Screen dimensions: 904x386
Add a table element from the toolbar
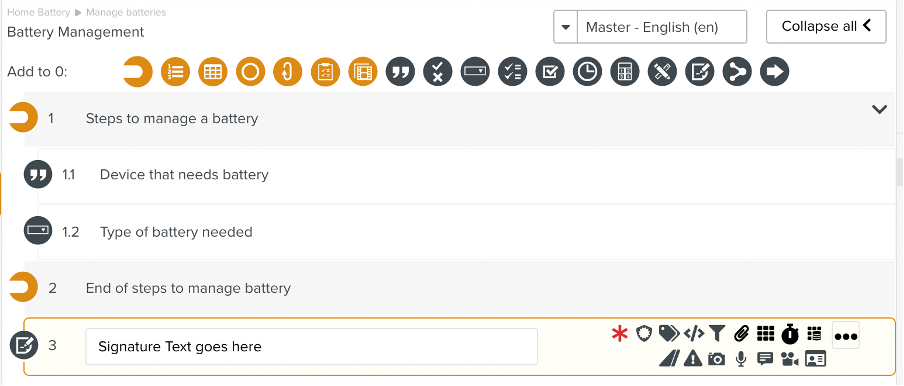[x=213, y=71]
